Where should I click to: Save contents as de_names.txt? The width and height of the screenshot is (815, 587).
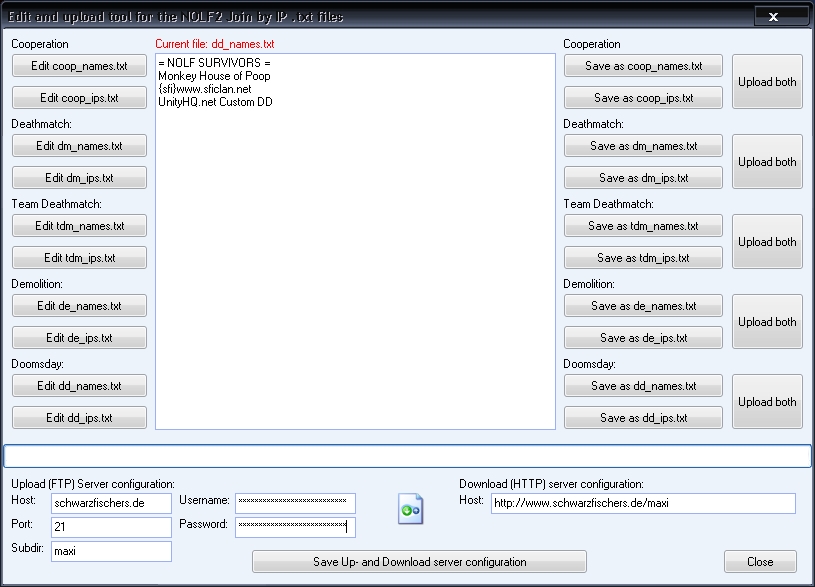point(643,306)
